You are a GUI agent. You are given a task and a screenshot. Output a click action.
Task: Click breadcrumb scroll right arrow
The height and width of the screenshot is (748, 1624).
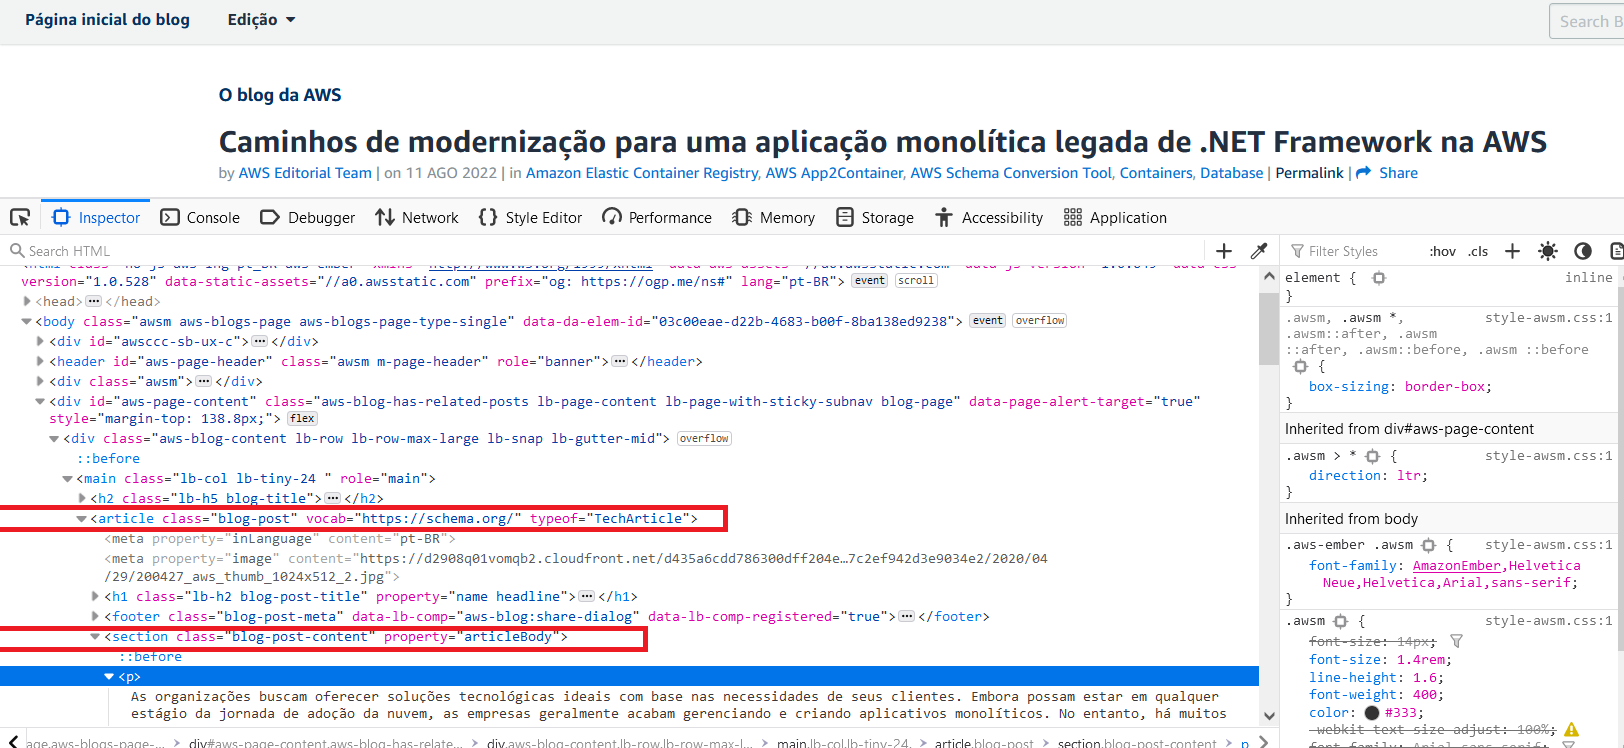point(1263,742)
